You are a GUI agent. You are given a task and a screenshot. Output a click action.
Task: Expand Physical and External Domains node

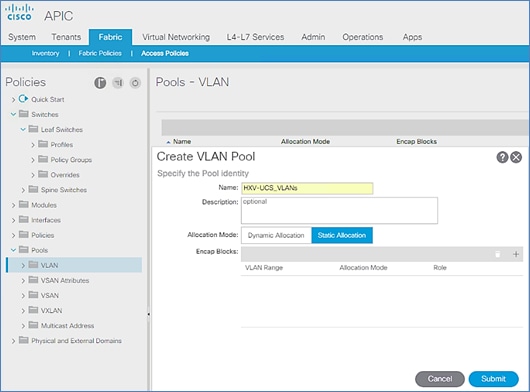tap(13, 341)
